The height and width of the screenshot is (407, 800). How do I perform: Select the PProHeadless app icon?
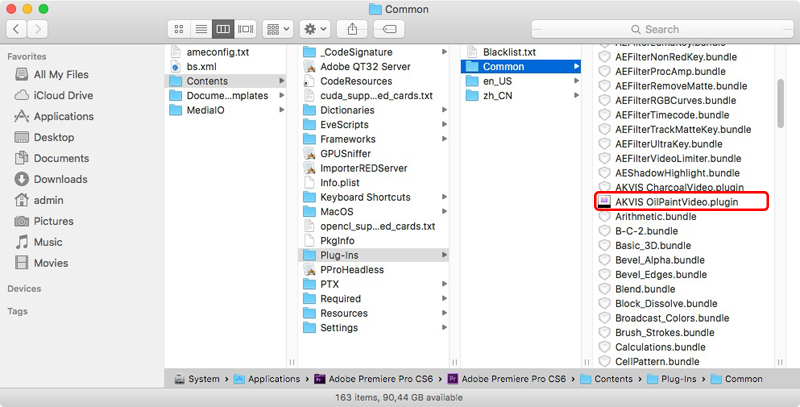coord(309,269)
